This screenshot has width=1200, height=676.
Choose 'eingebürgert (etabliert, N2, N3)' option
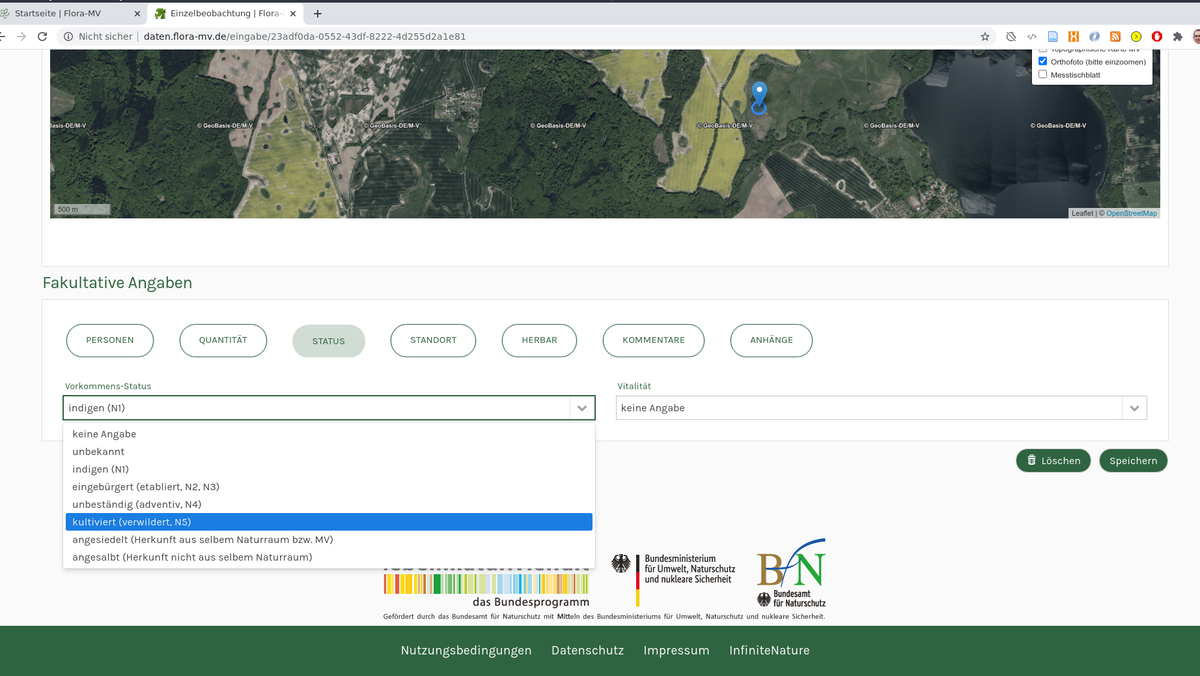(329, 487)
